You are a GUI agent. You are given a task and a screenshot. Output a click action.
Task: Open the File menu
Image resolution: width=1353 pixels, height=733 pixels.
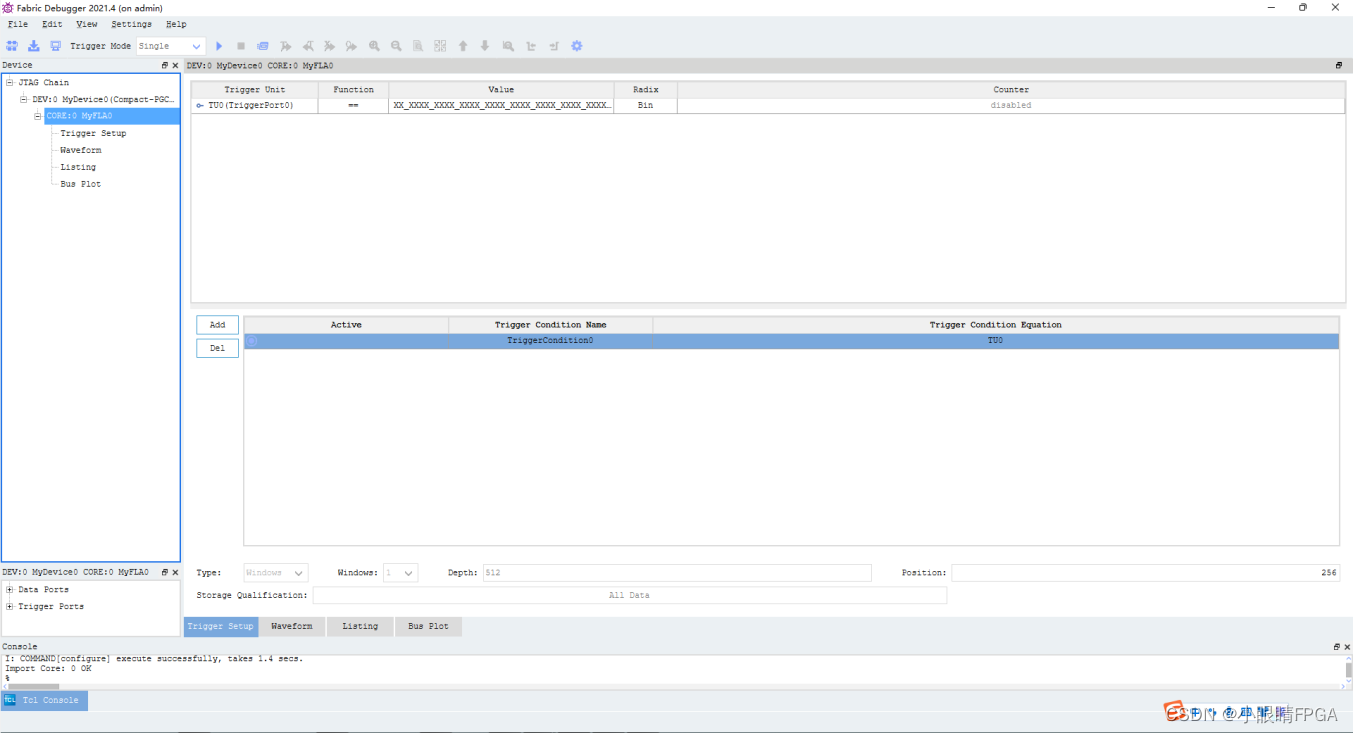pyautogui.click(x=18, y=24)
